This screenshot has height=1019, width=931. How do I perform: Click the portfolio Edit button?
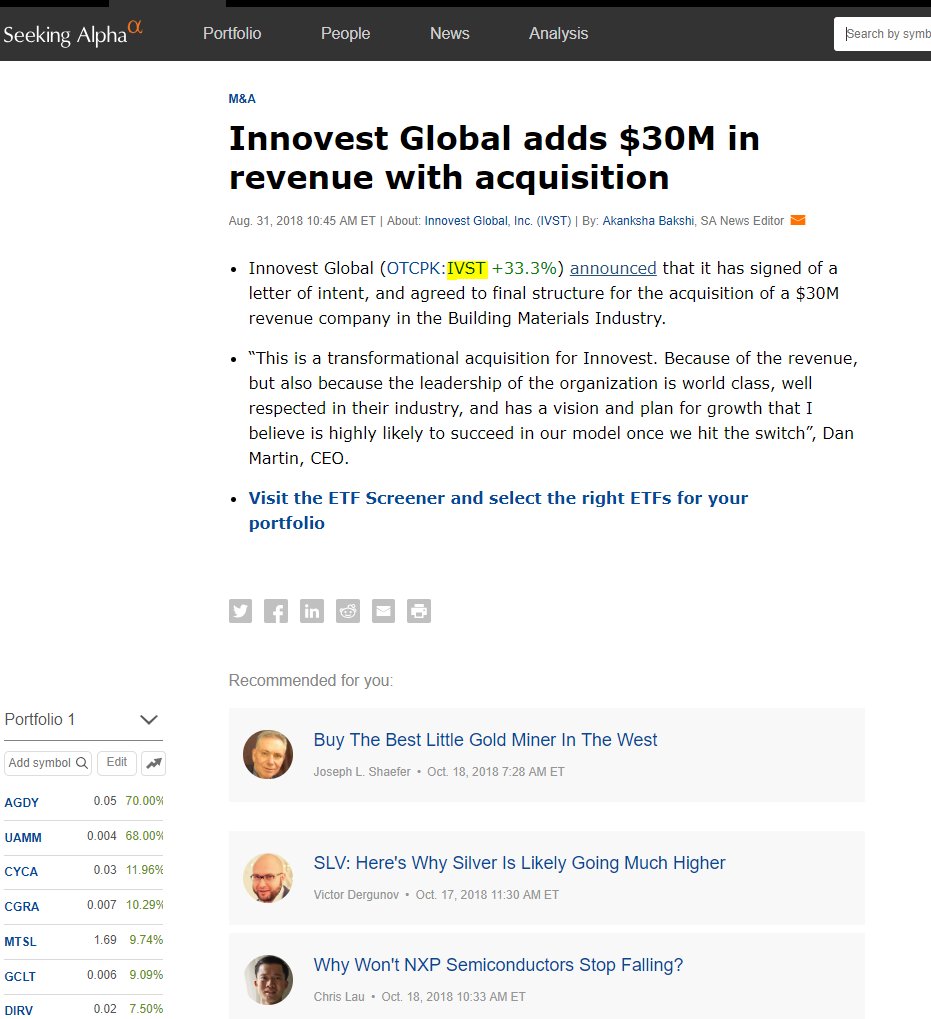coord(117,762)
